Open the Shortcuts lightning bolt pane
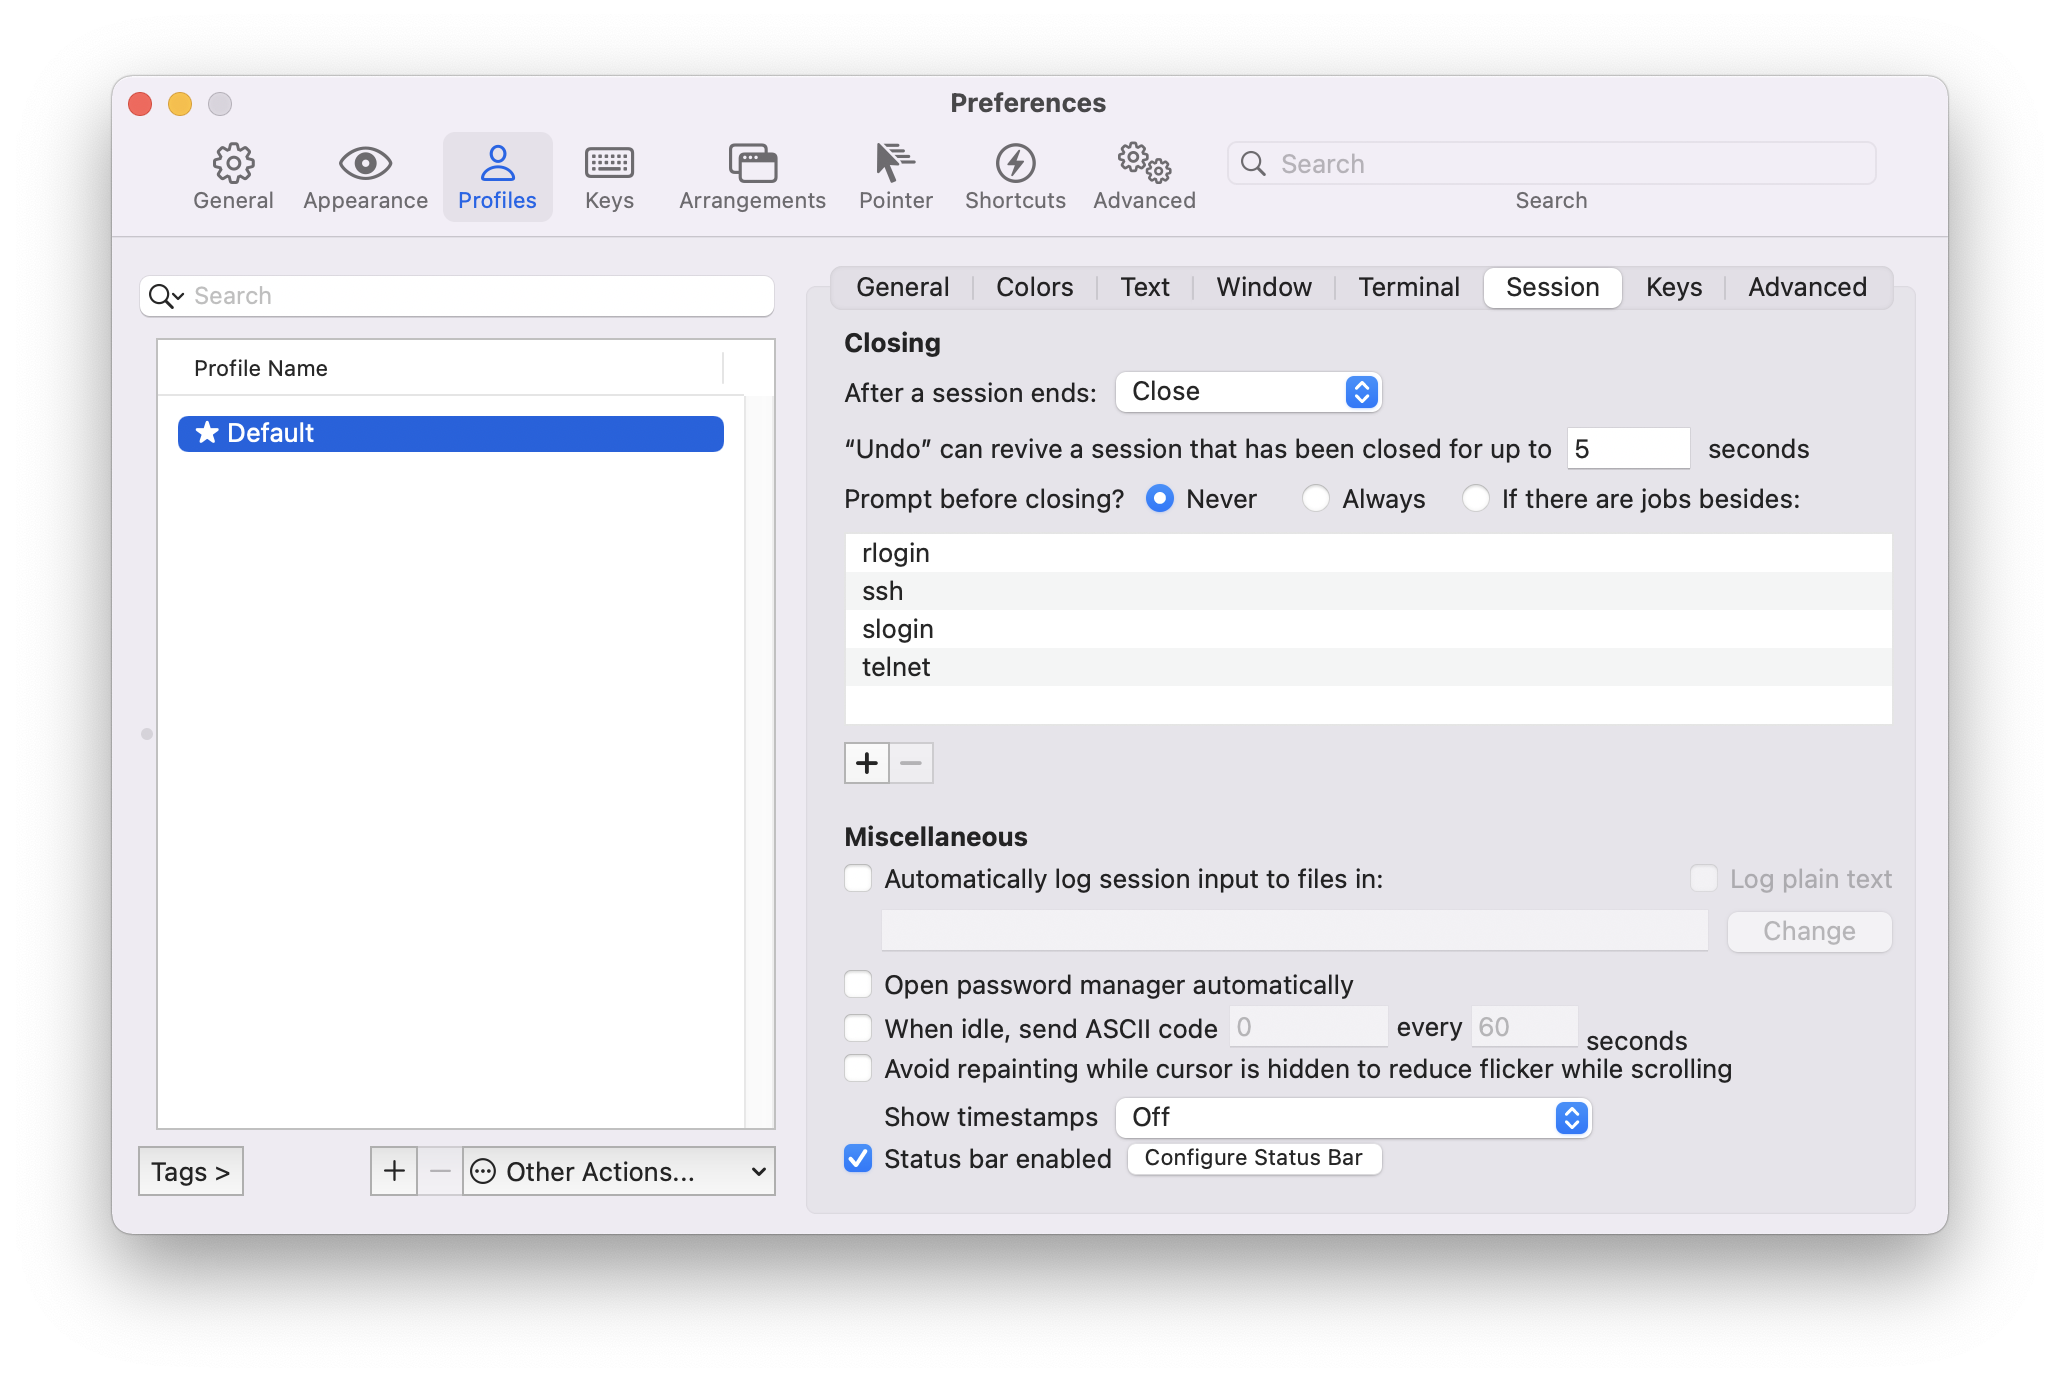This screenshot has width=2060, height=1382. coord(1015,177)
